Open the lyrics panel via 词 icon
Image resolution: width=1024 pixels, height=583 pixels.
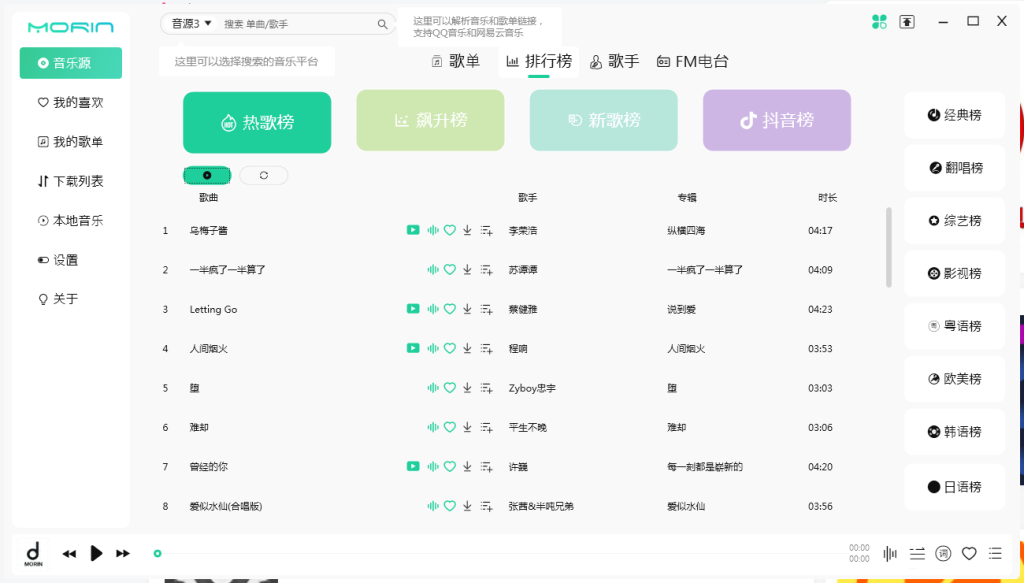pos(941,552)
